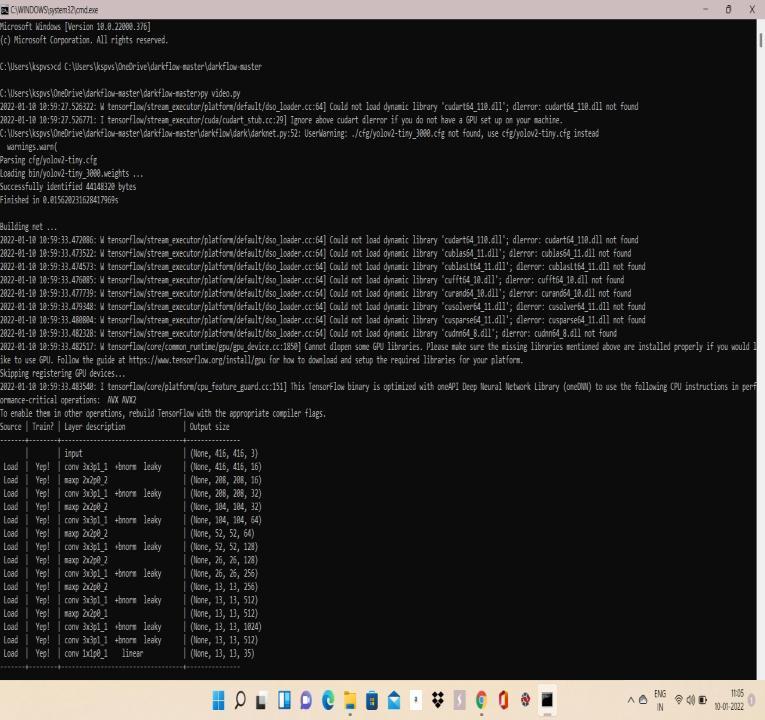Click 'Parsing cfg/yolov2-tiny.cfg' line
The width and height of the screenshot is (765, 720).
pos(48,160)
